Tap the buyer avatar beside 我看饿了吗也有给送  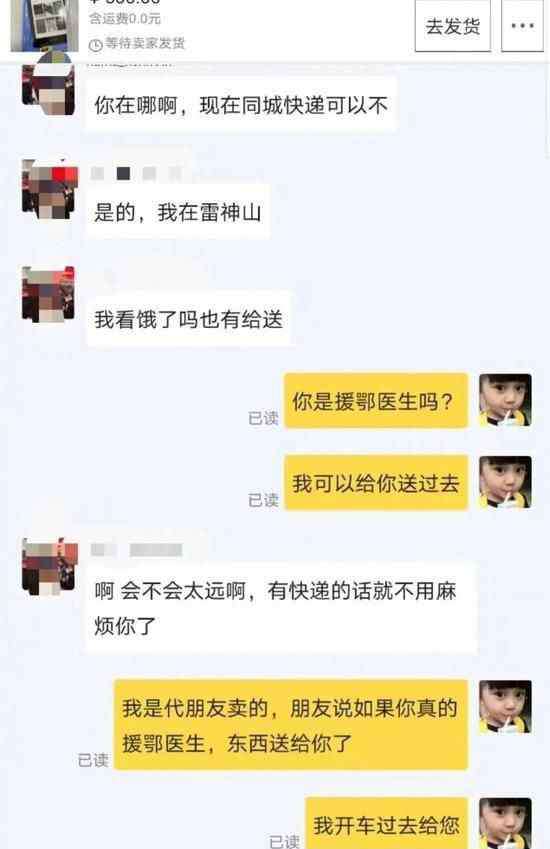pos(48,295)
